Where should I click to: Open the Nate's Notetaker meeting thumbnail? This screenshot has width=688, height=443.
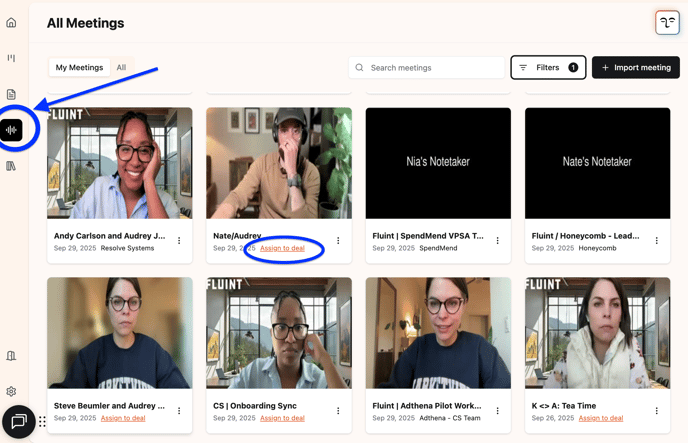point(597,162)
